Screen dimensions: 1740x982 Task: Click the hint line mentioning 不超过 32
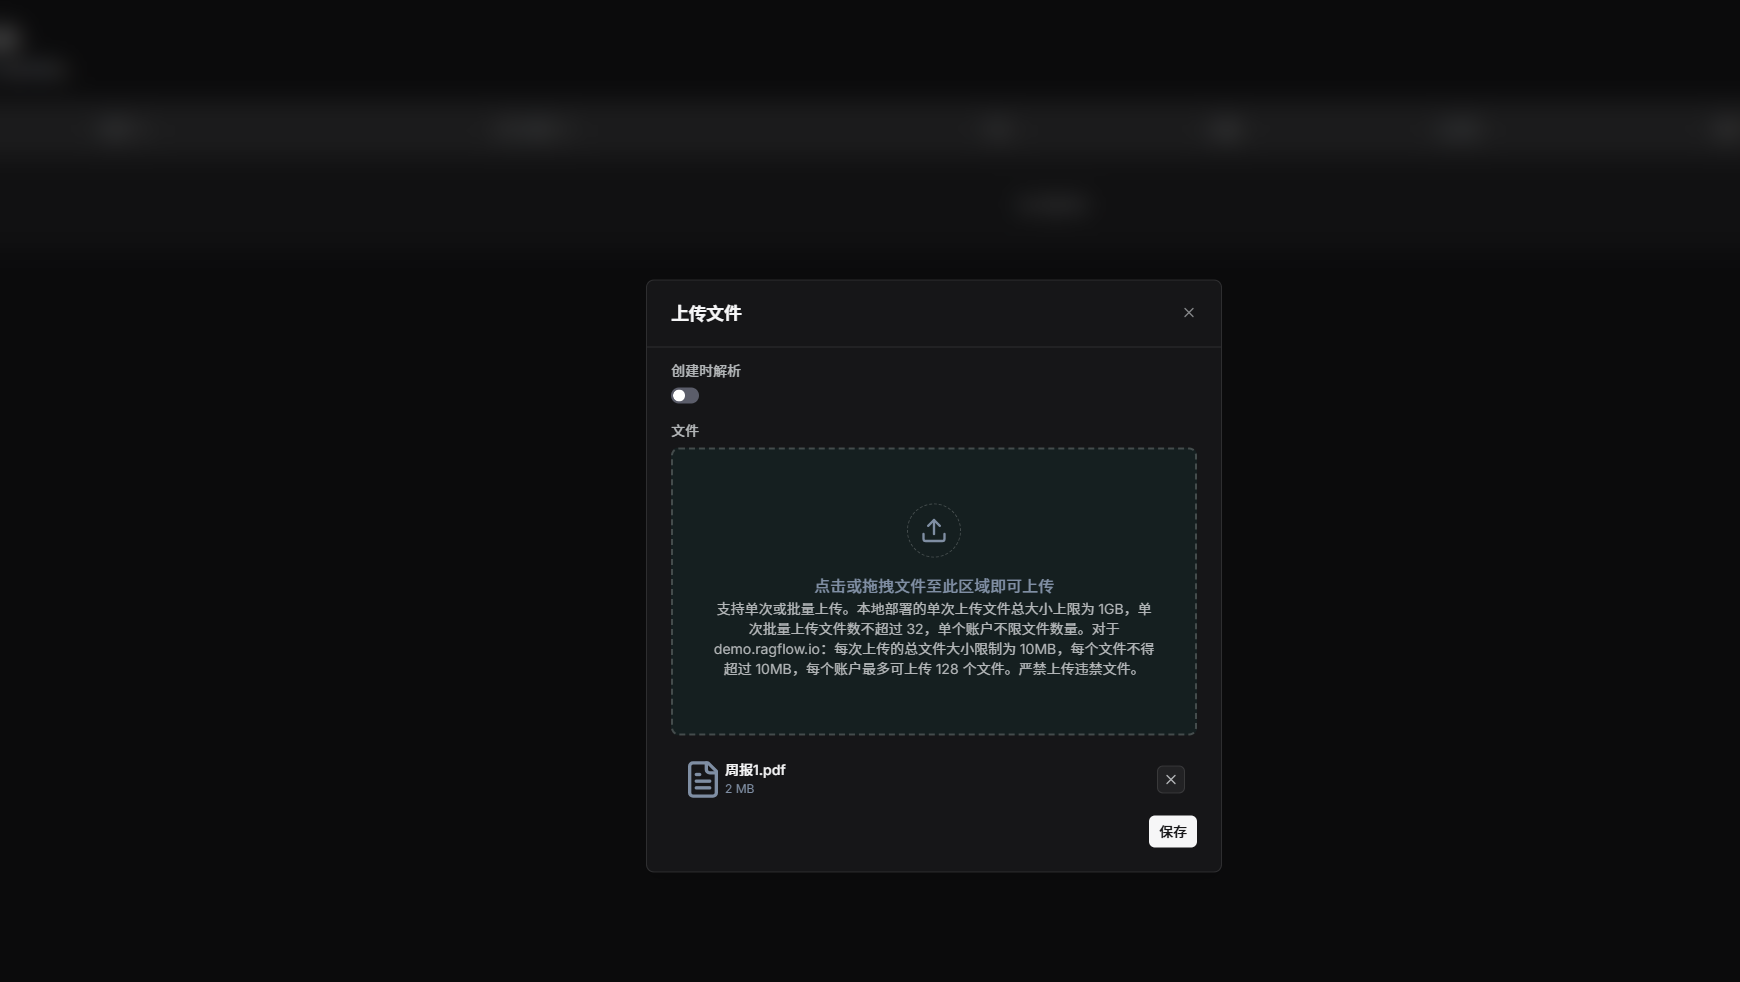pyautogui.click(x=933, y=629)
